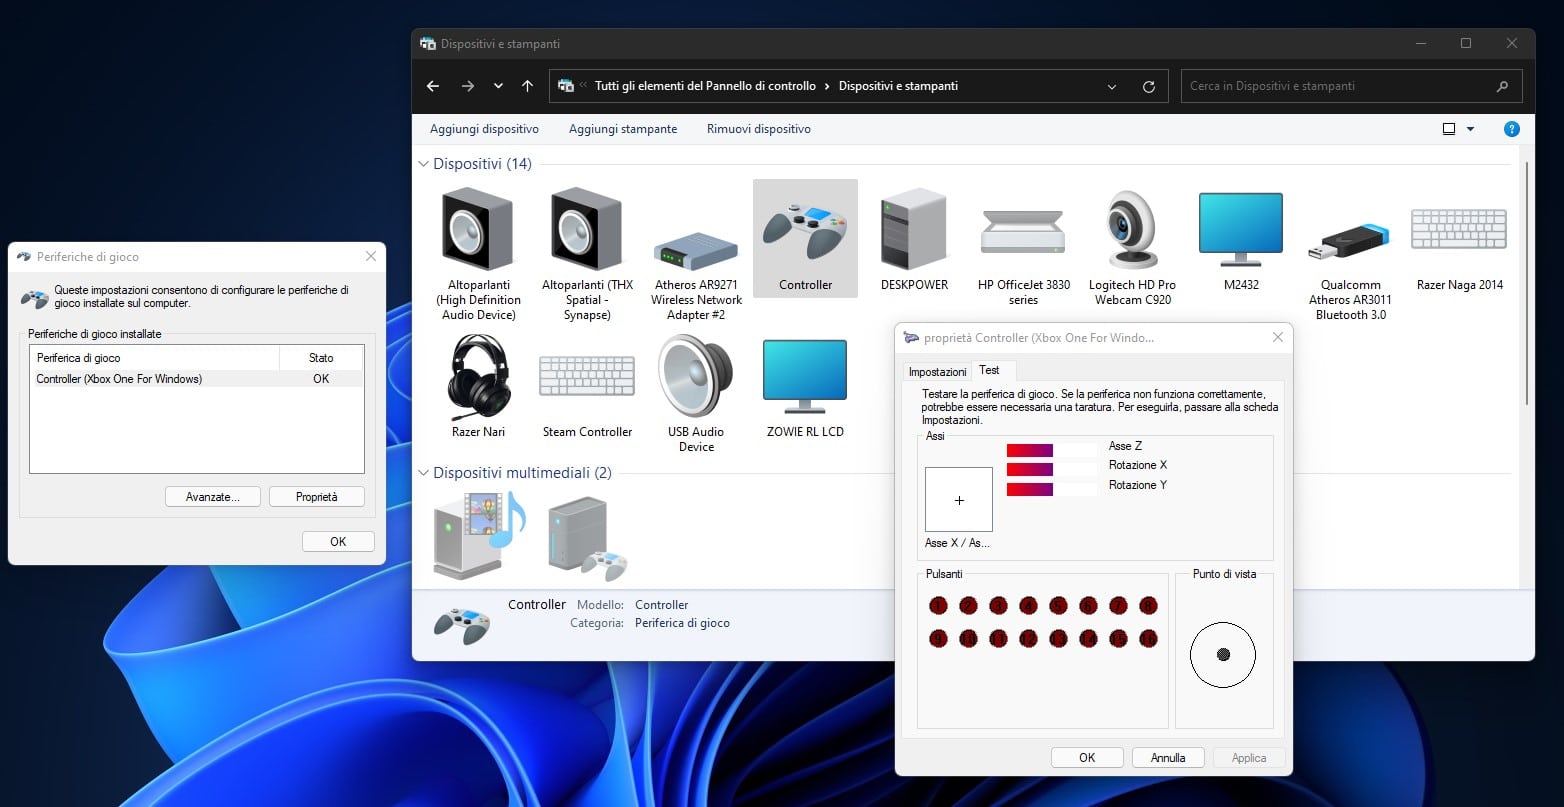This screenshot has width=1564, height=807.
Task: Close the controller properties dialog
Action: [1277, 338]
